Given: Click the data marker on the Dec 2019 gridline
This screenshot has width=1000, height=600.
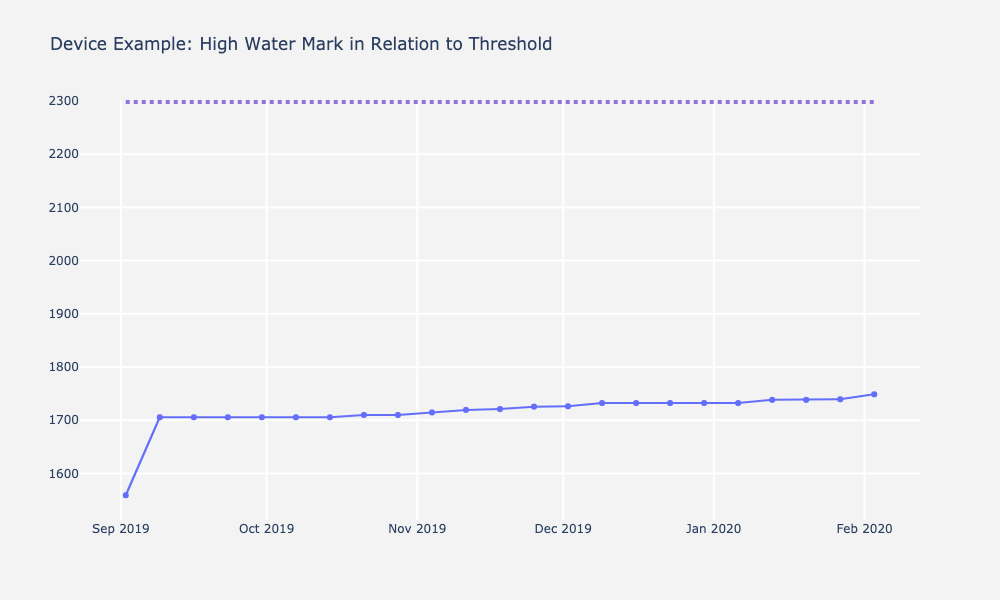Looking at the screenshot, I should coord(568,406).
